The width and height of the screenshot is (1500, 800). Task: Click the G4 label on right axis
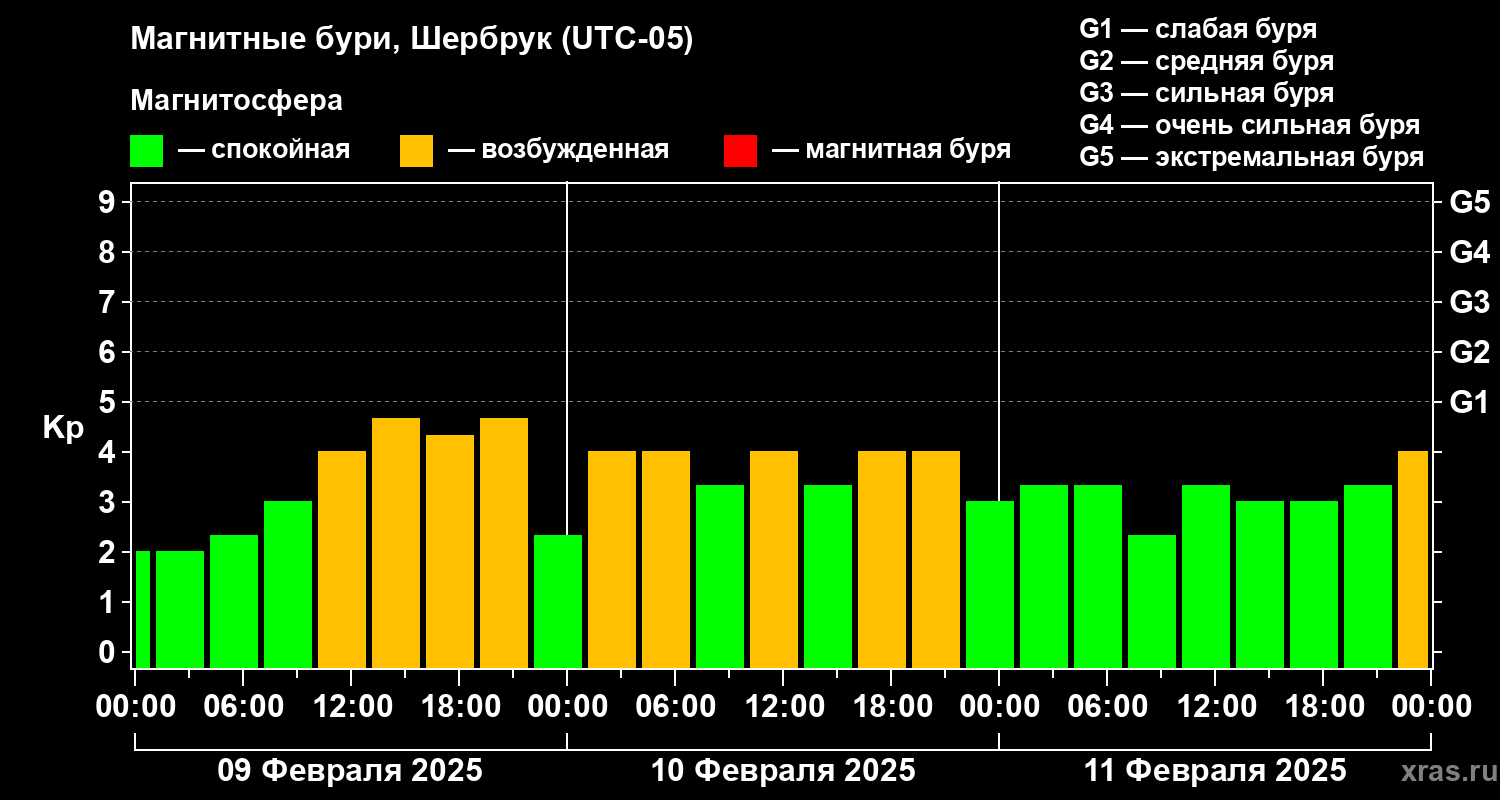pyautogui.click(x=1469, y=252)
